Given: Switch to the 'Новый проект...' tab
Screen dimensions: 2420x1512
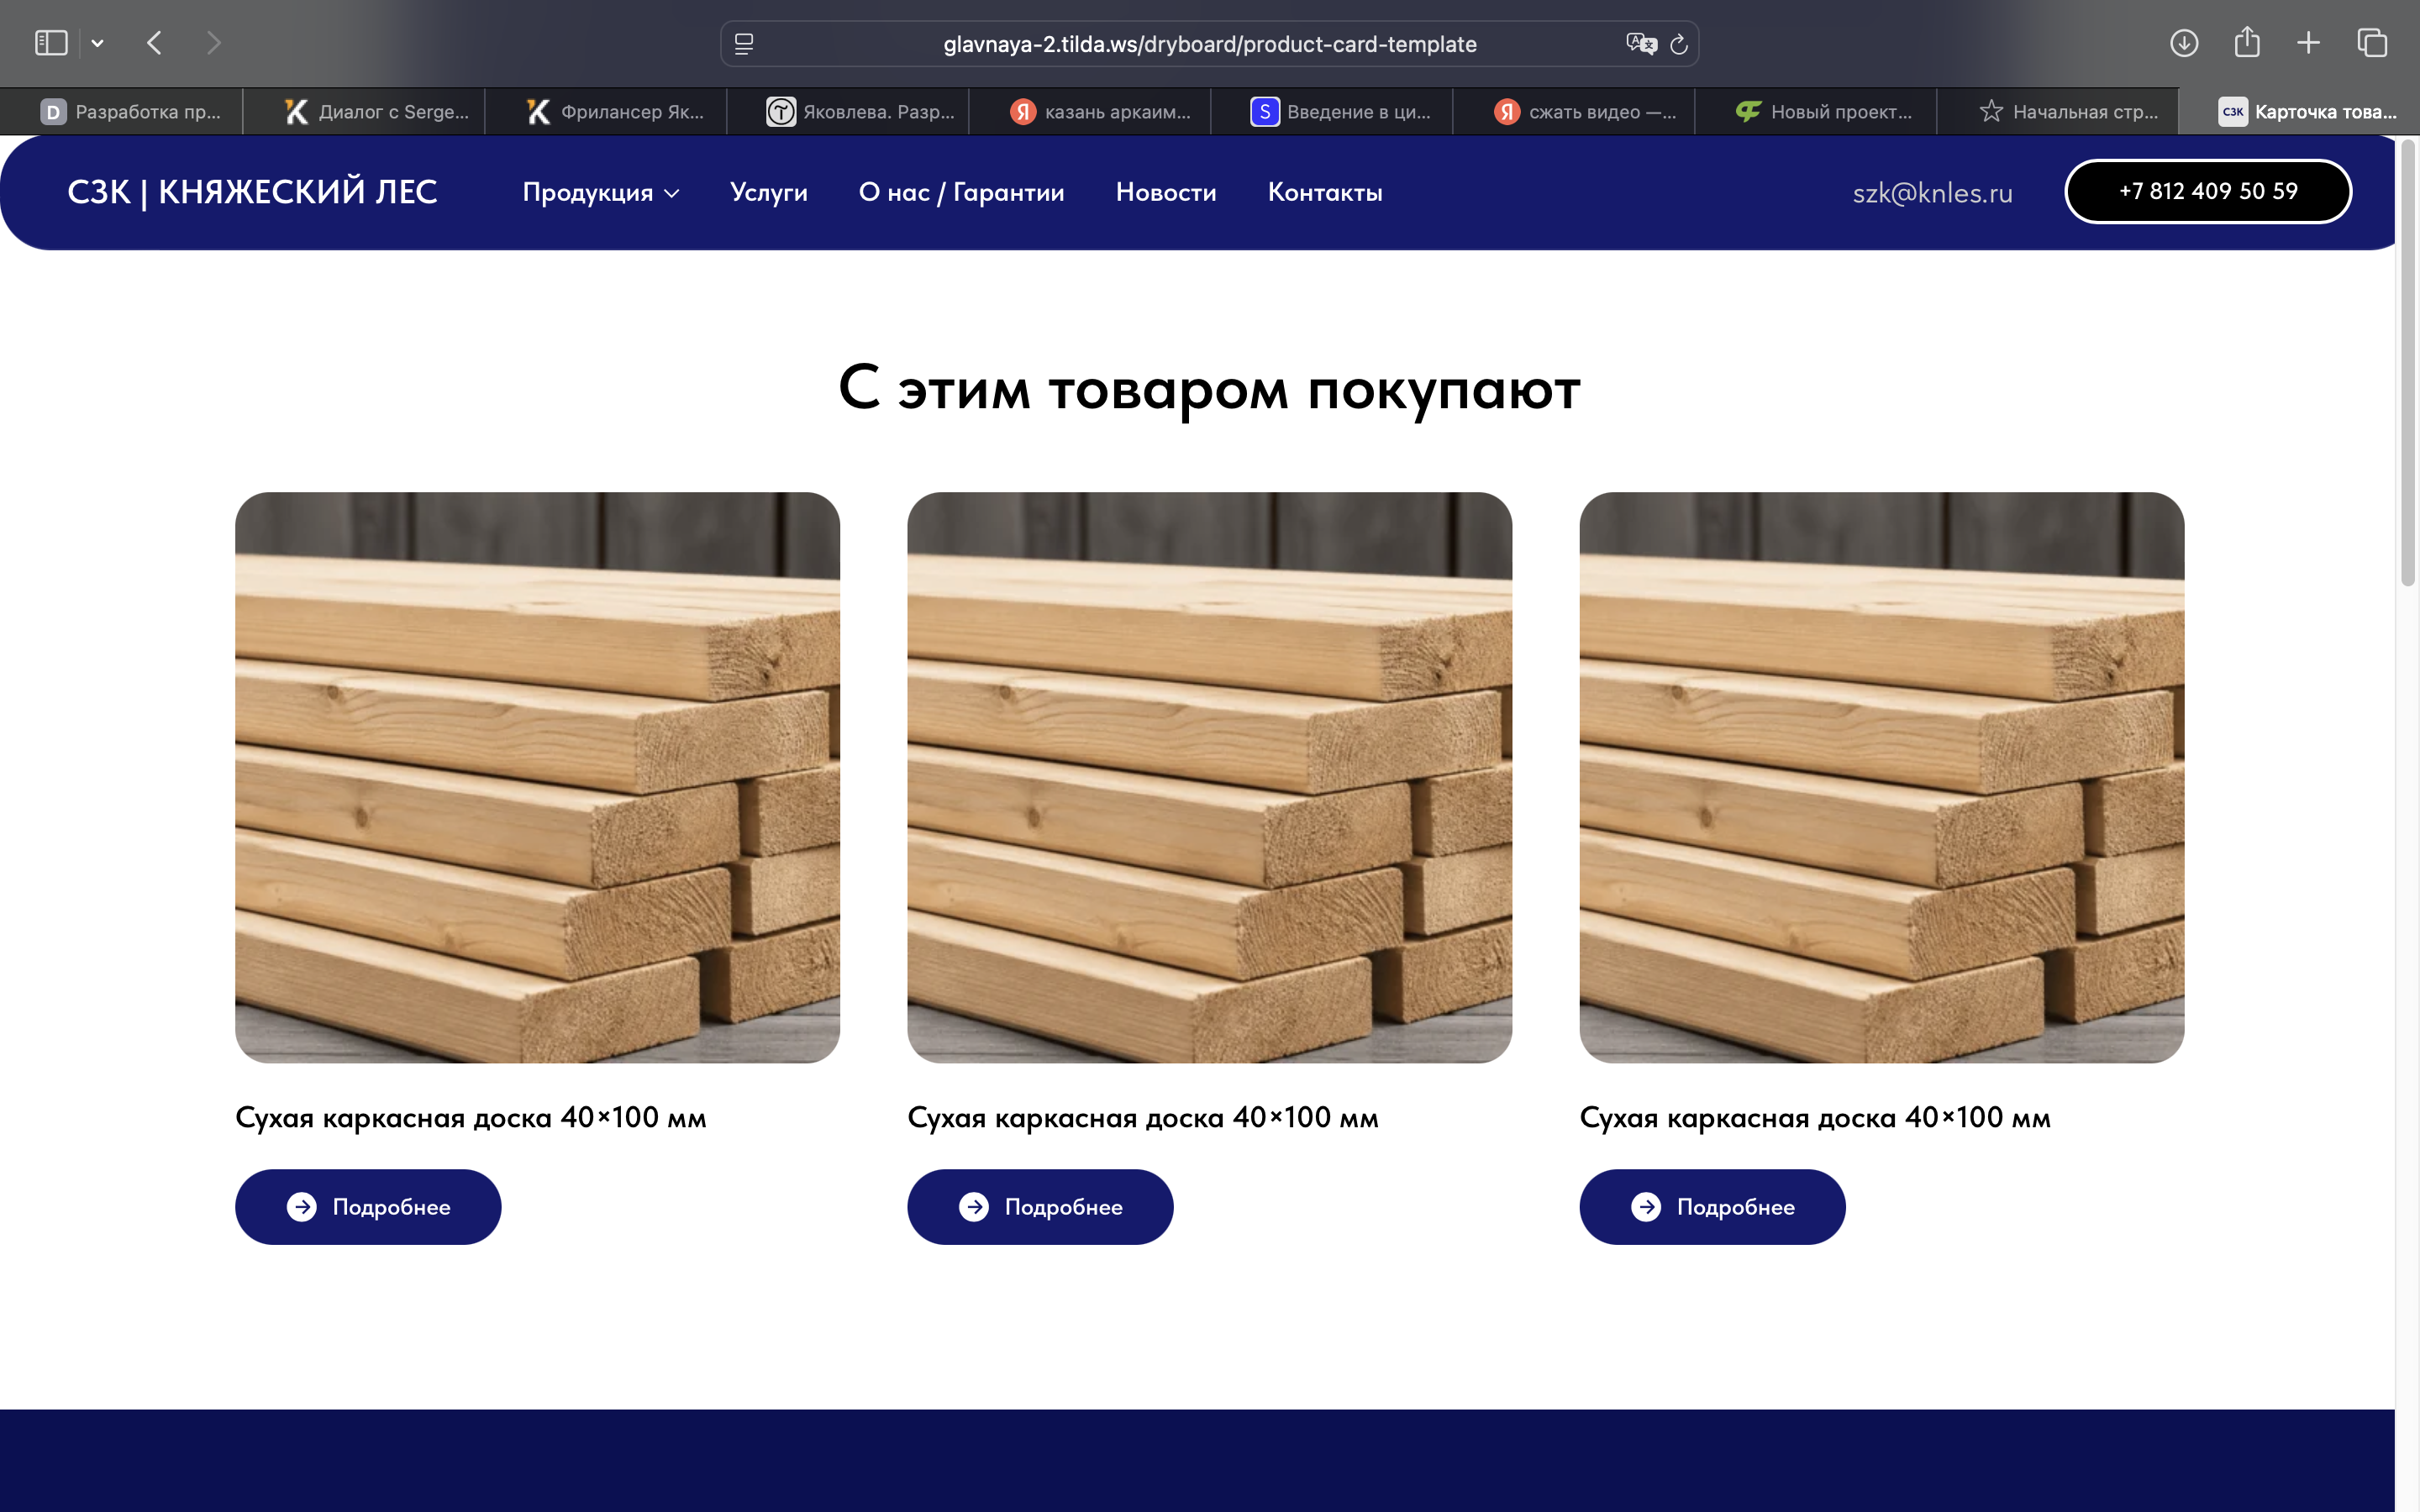Looking at the screenshot, I should coord(1816,112).
